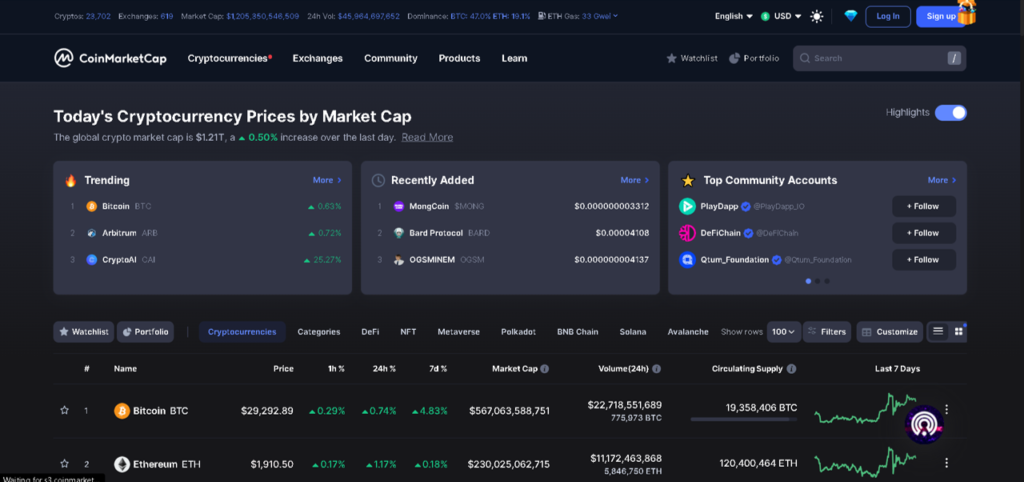Select the Solana tab
The height and width of the screenshot is (482, 1024).
633,332
